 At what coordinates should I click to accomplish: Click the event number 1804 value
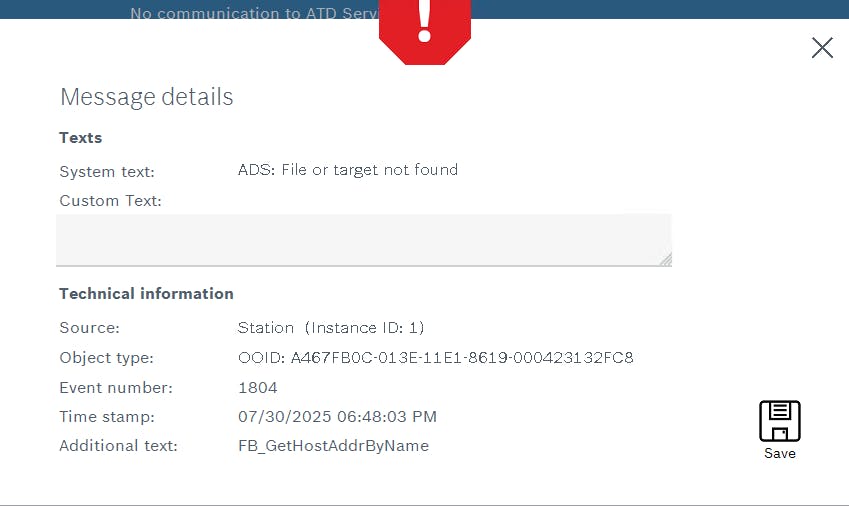pos(258,387)
